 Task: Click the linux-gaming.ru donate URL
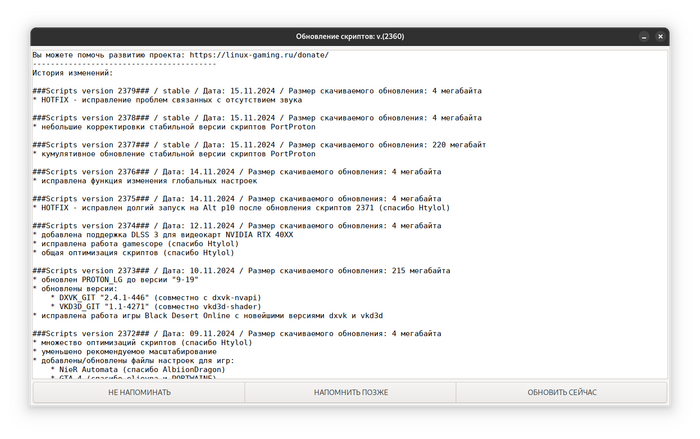258,55
